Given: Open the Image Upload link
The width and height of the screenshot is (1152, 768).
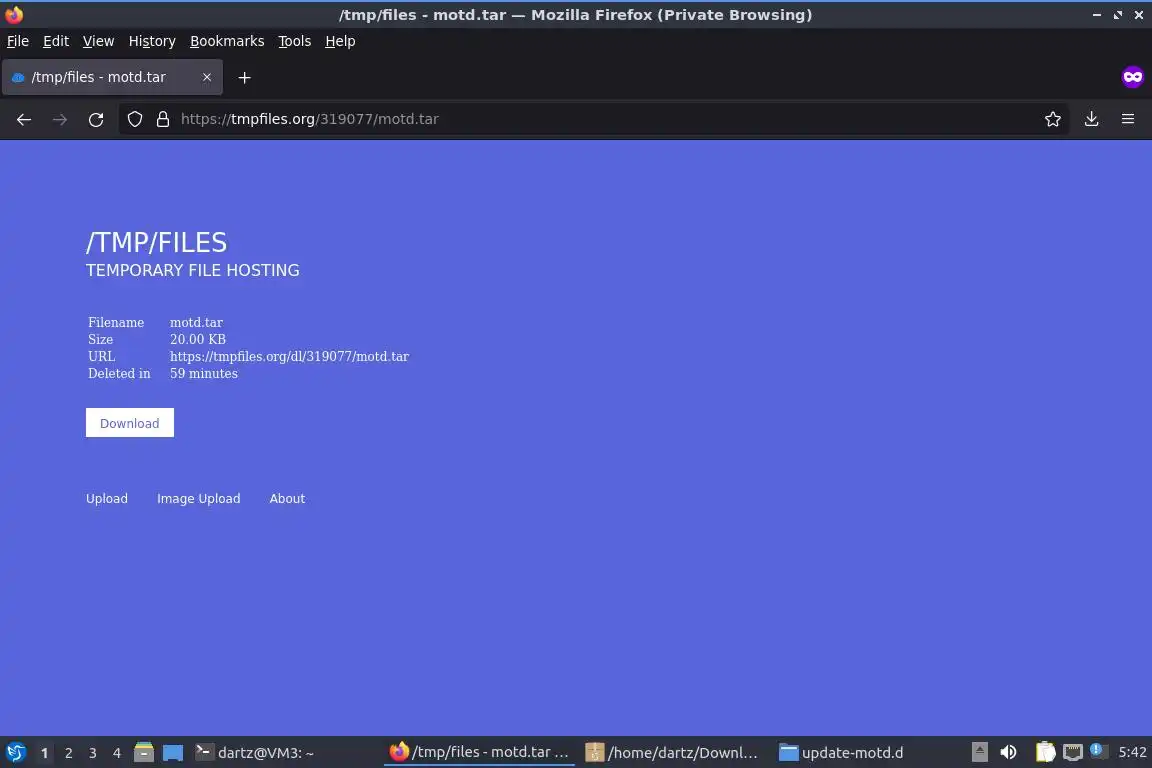Looking at the screenshot, I should 198,498.
